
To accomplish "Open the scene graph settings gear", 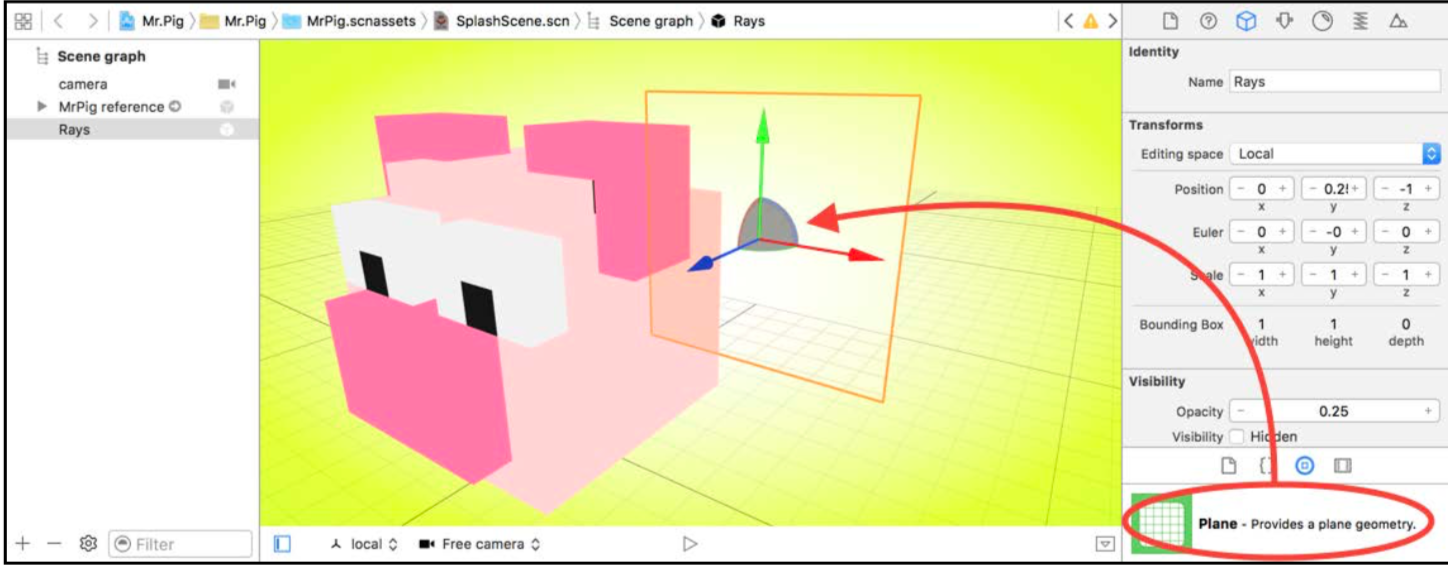I will click(88, 544).
